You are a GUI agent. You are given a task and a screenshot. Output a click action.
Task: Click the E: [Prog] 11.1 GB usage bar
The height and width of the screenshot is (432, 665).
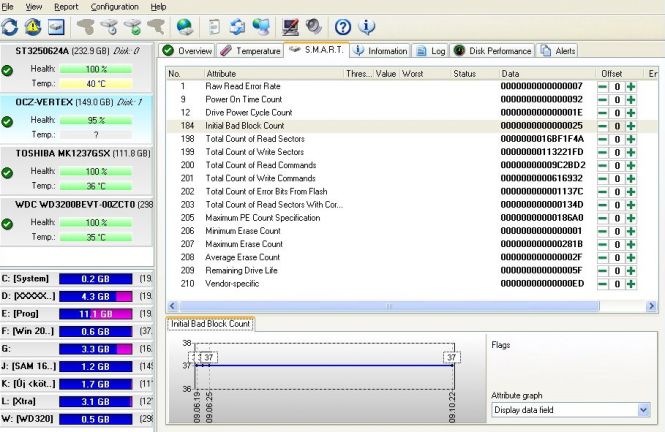pyautogui.click(x=95, y=314)
